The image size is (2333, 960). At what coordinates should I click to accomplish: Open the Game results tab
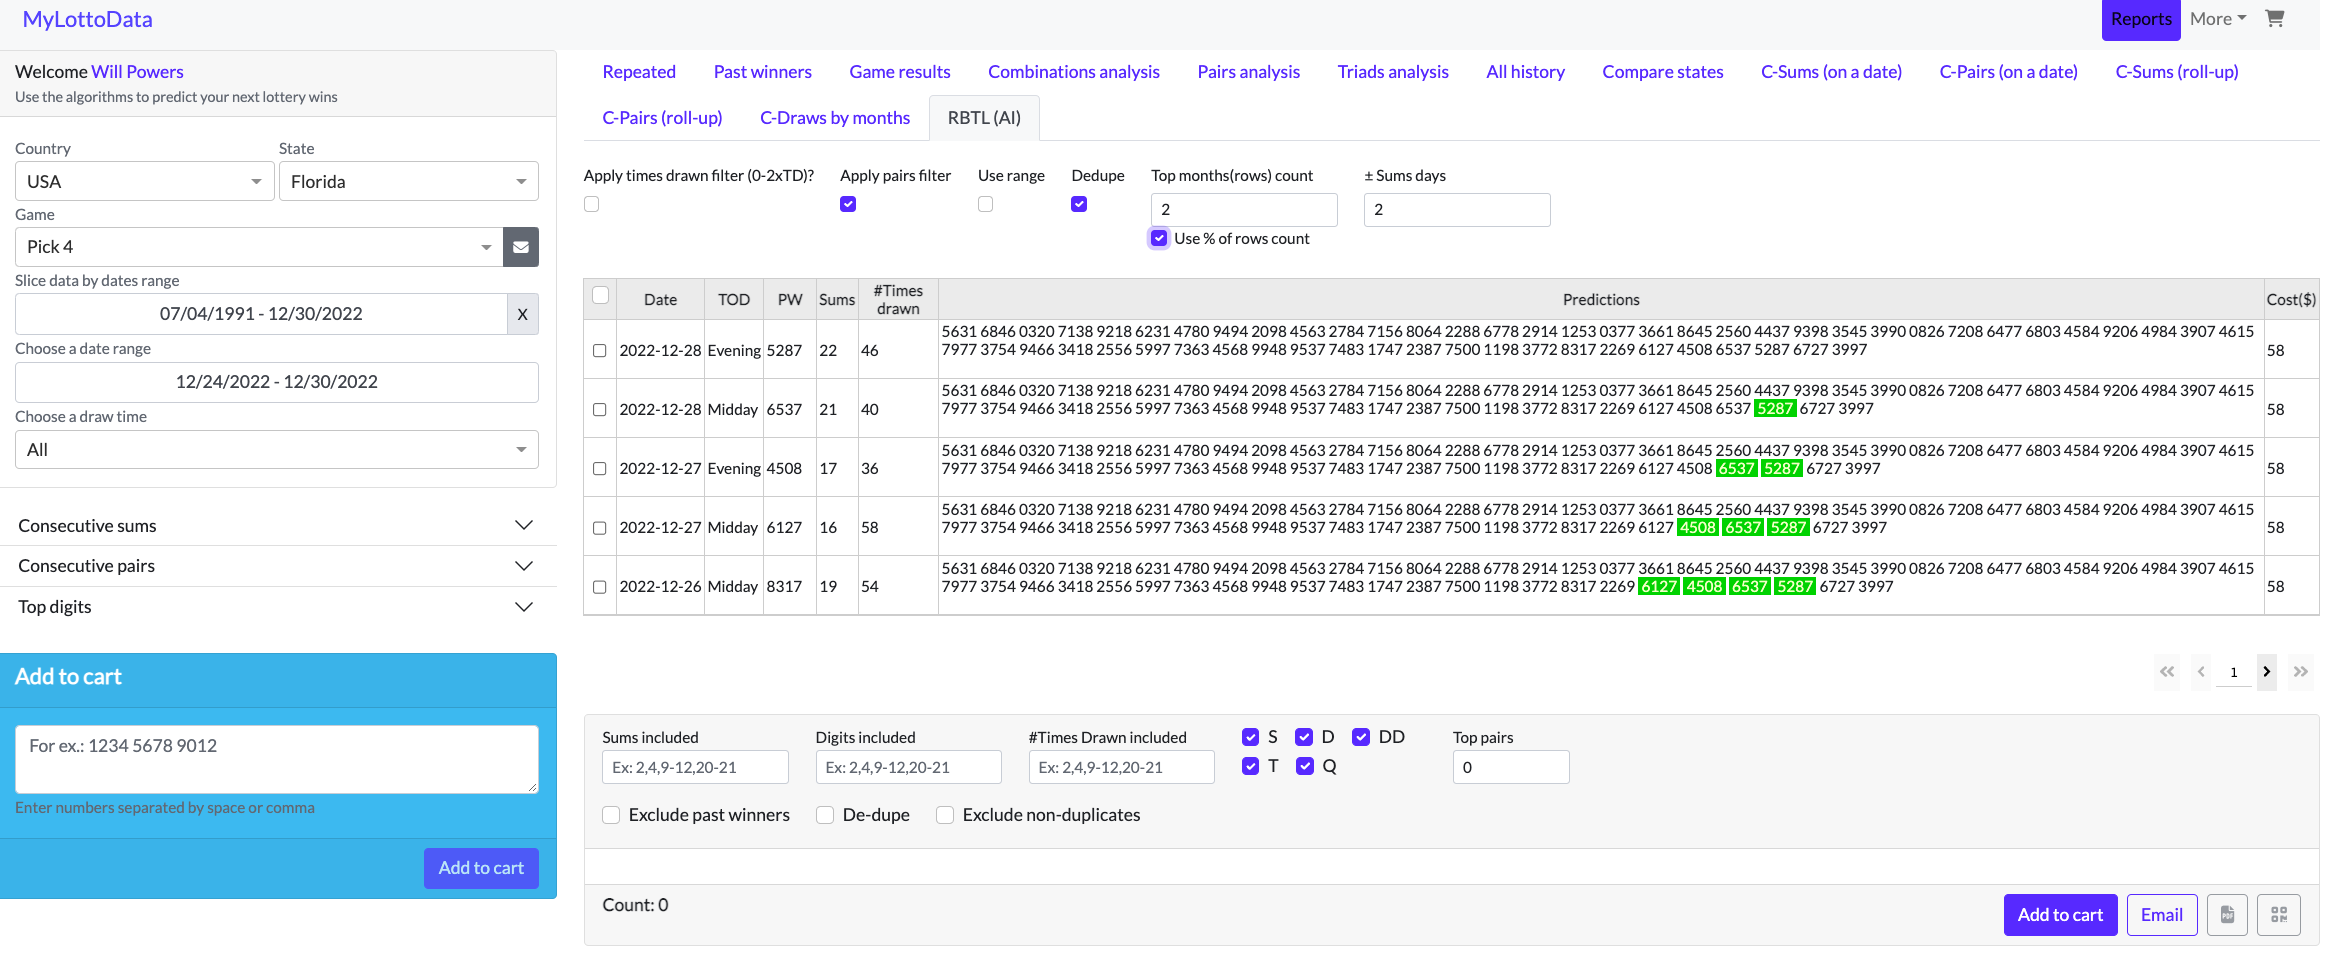tap(900, 72)
